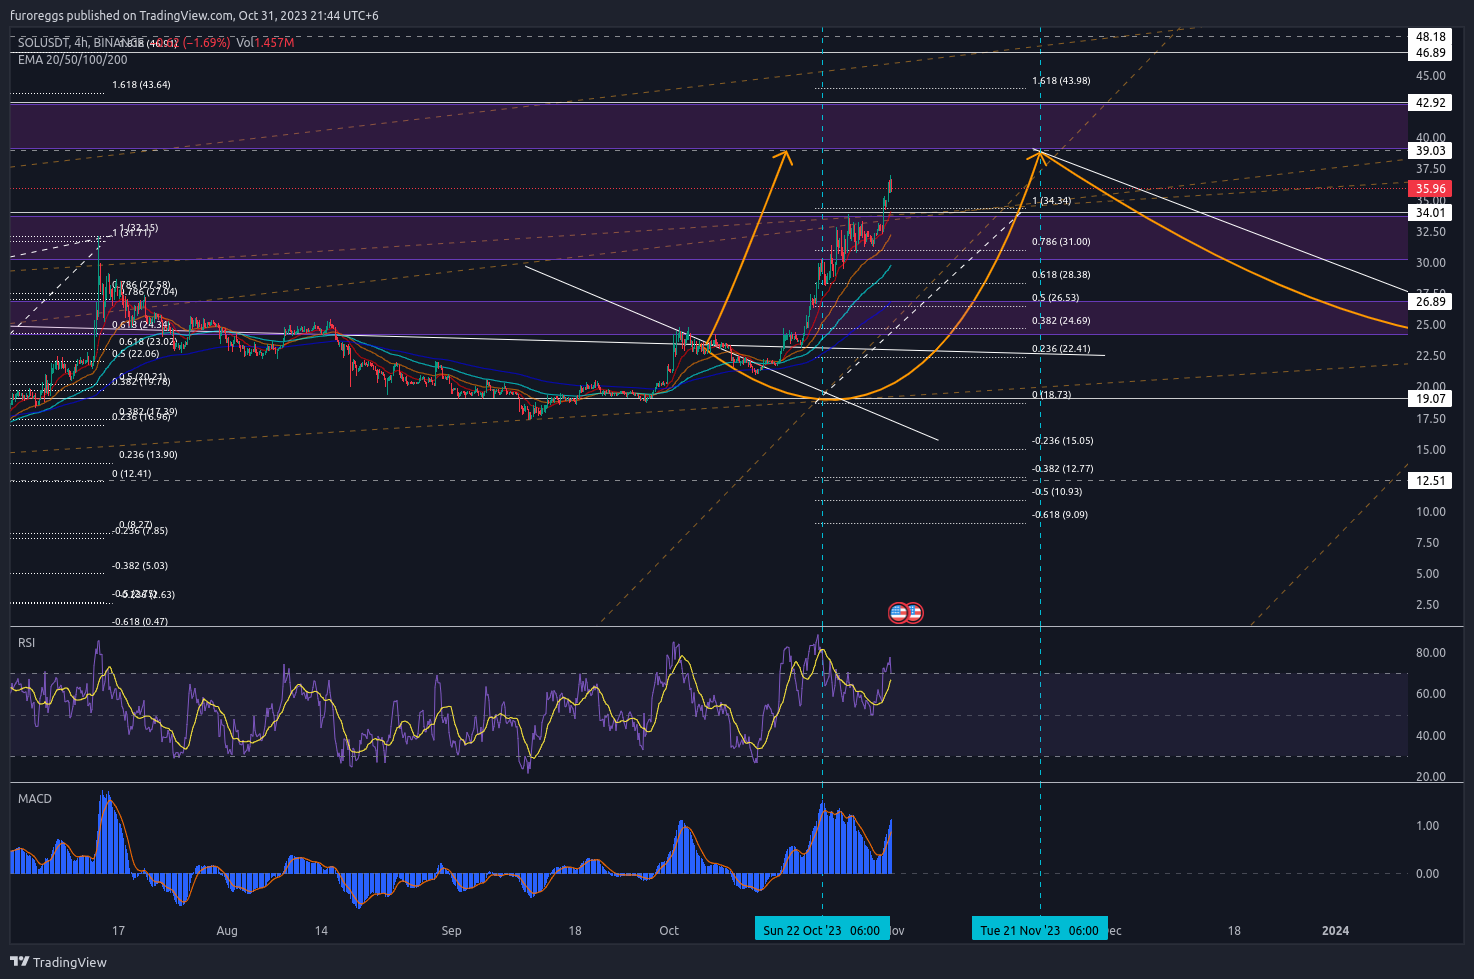Select the Fib label 0.5 (26.53)
Image resolution: width=1474 pixels, height=979 pixels.
[1055, 298]
